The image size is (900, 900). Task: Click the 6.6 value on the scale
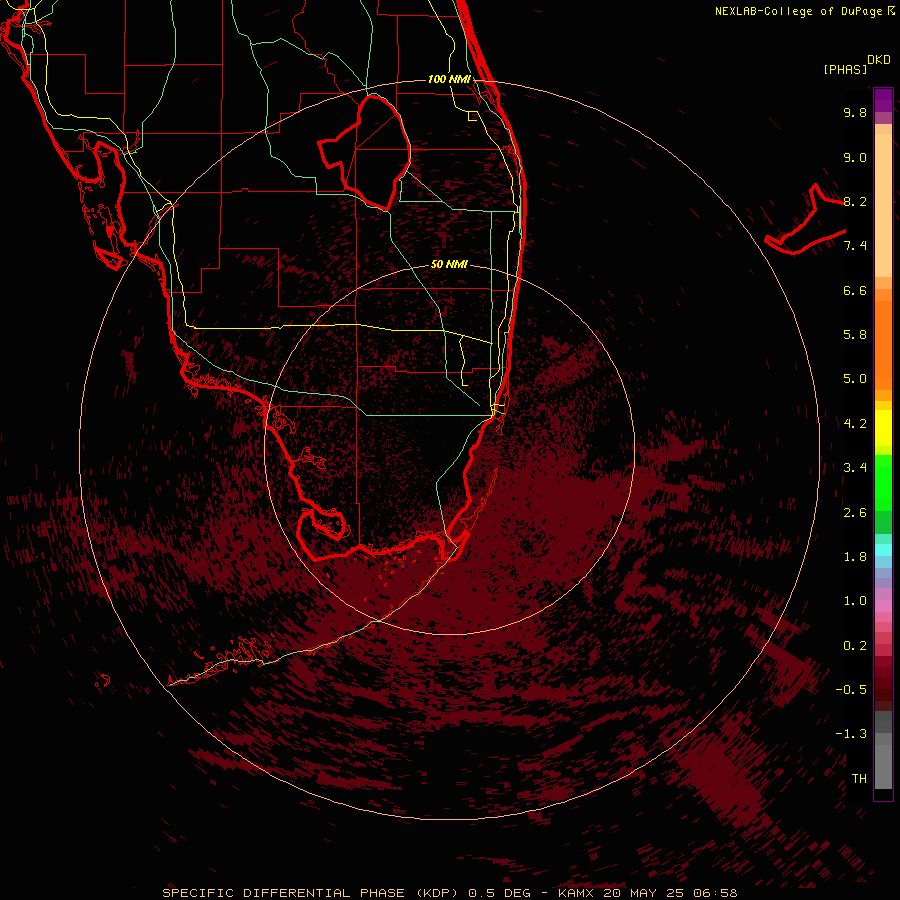855,290
